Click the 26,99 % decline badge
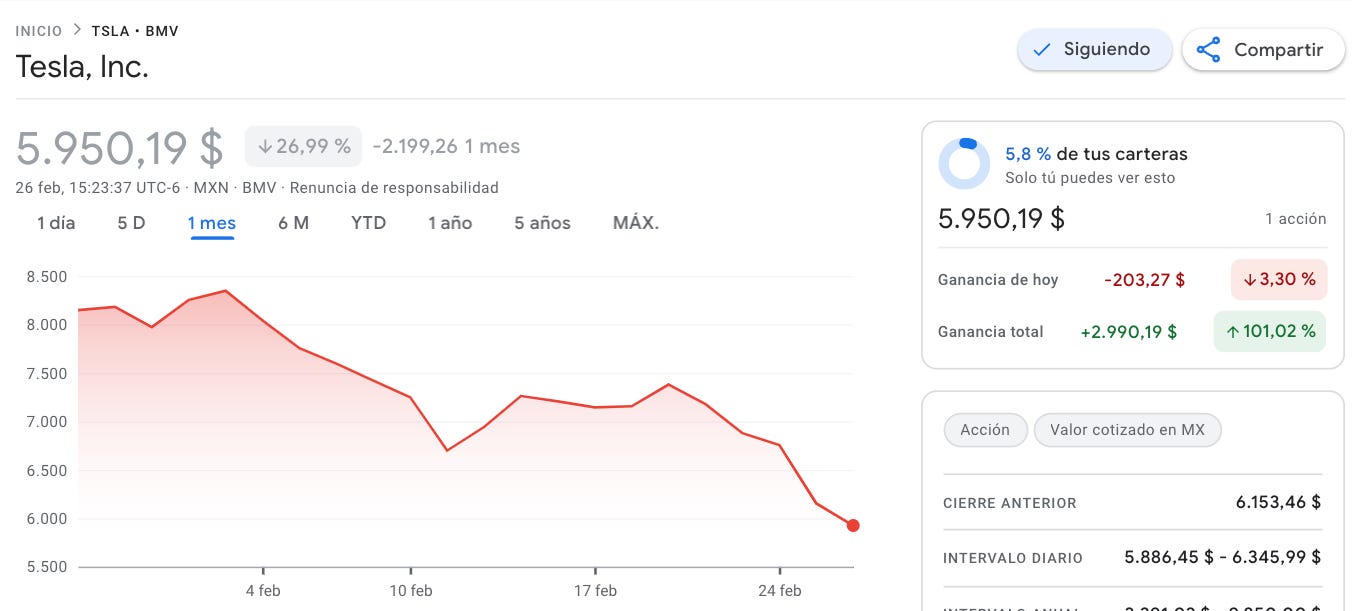This screenshot has height=611, width=1352. pyautogui.click(x=304, y=146)
